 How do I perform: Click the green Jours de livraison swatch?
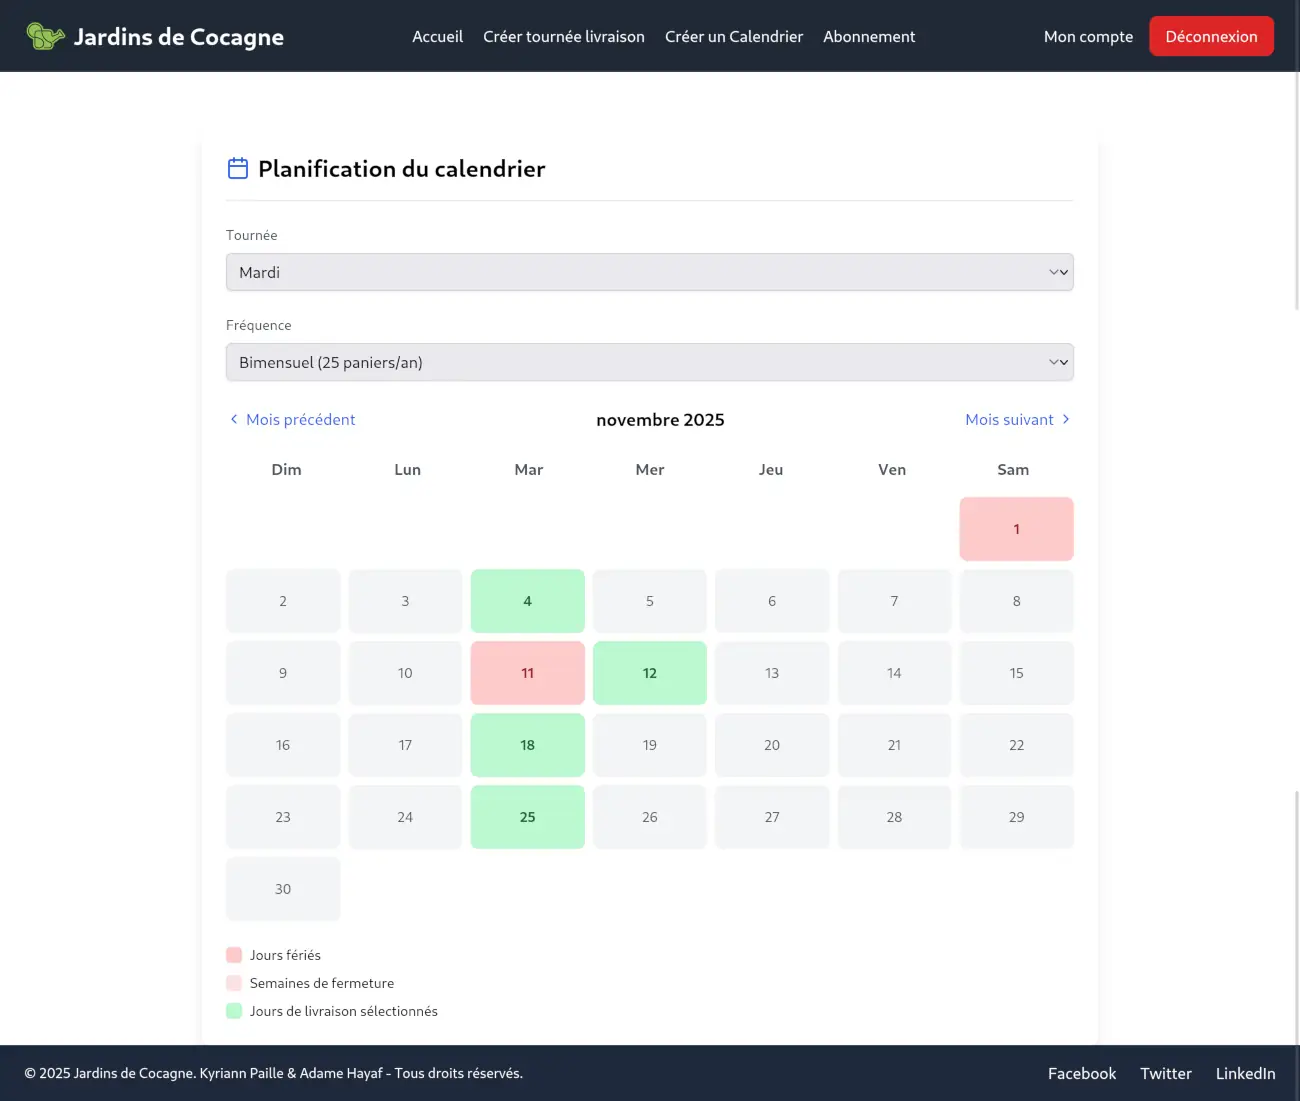[234, 1011]
